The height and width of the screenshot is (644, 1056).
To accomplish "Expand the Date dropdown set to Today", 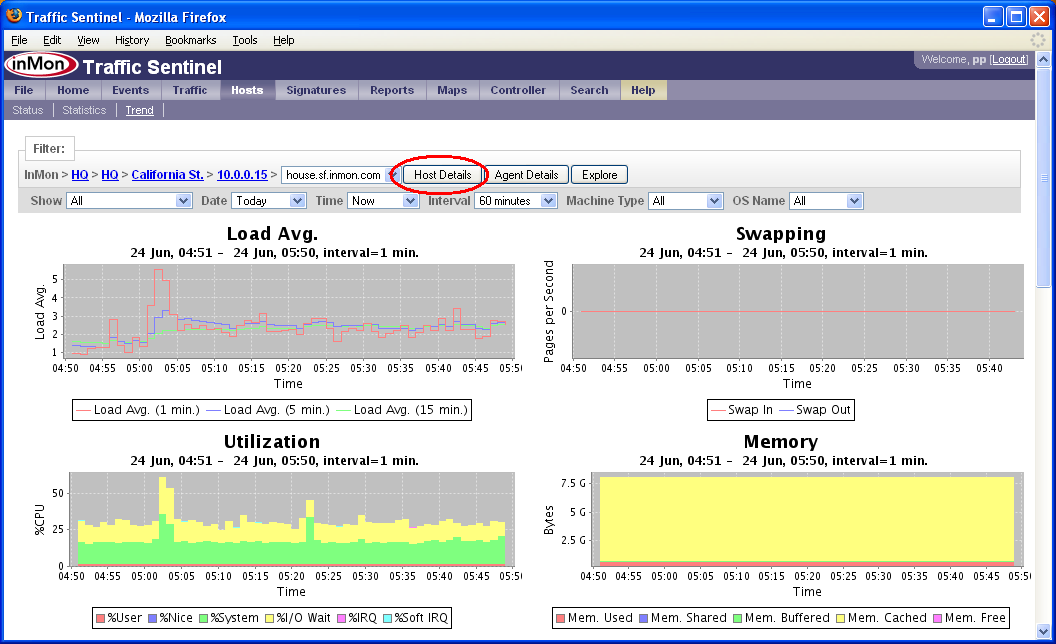I will pos(268,201).
